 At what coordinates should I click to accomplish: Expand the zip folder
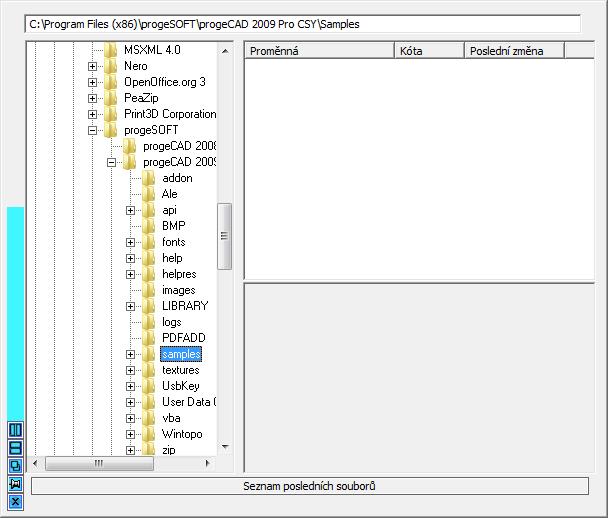coord(130,450)
